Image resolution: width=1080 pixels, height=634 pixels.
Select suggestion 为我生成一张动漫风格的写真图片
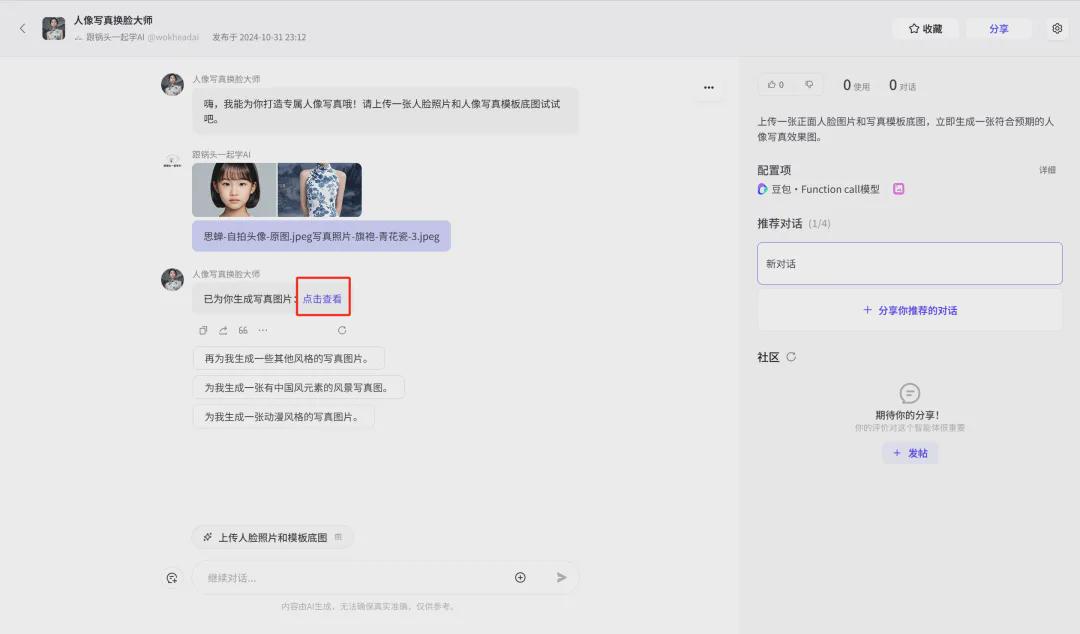284,417
